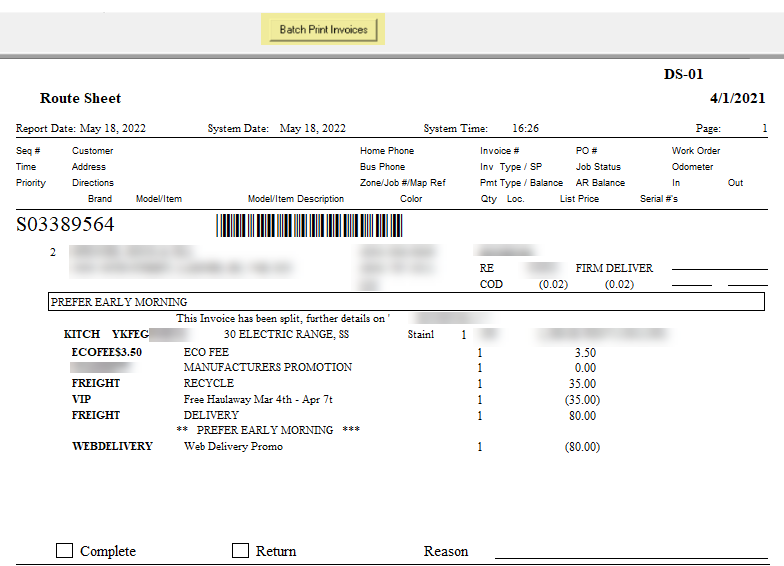
Task: Check the Complete checkbox
Action: 65,550
